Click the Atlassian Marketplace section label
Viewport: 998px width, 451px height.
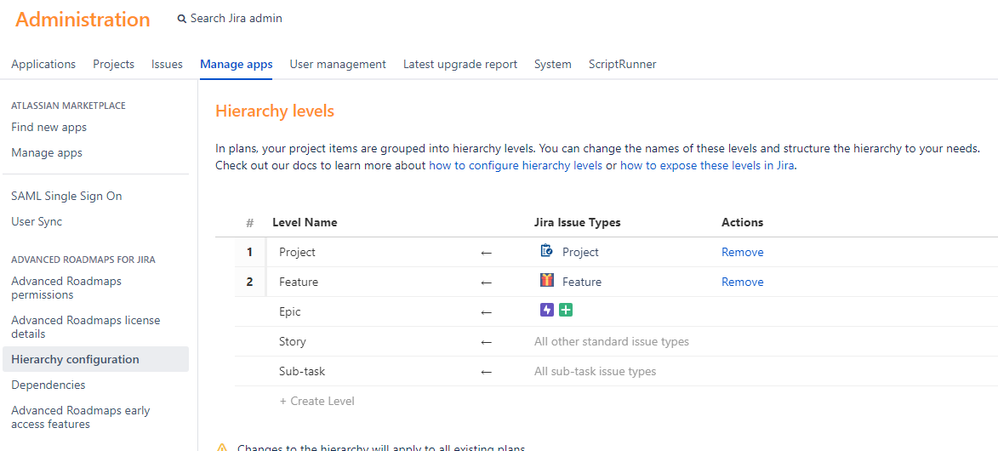tap(68, 106)
